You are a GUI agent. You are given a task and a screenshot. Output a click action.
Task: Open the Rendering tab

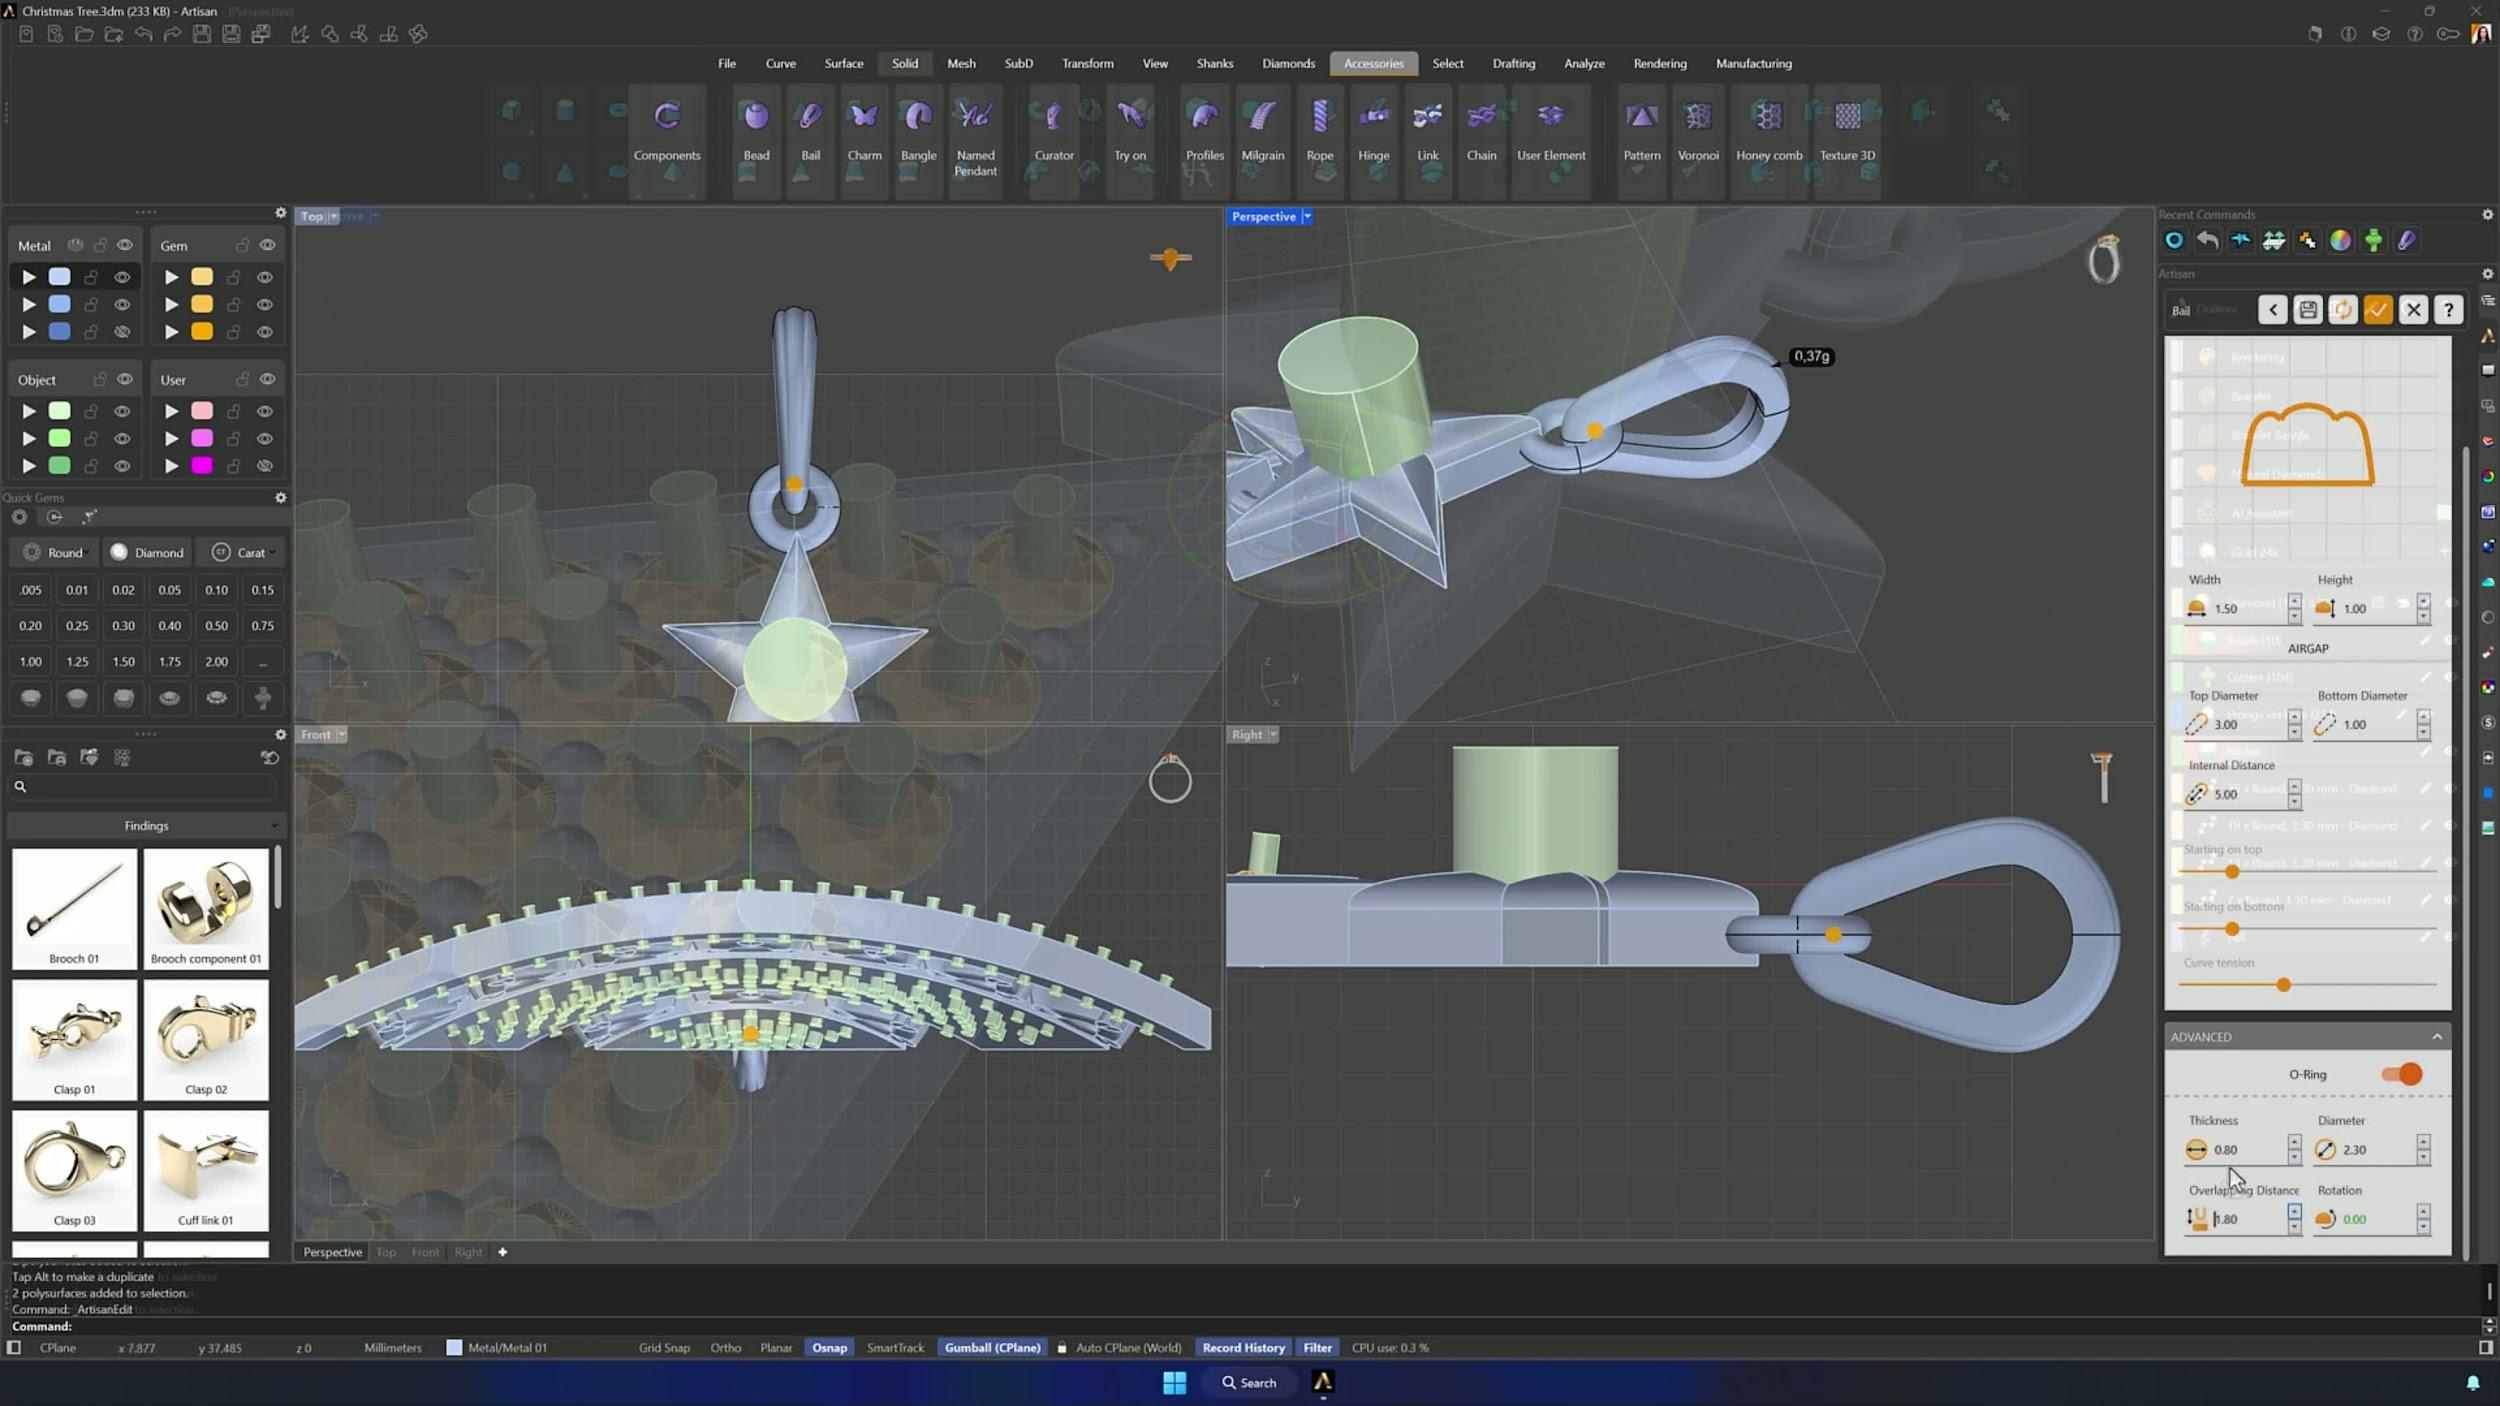[1660, 63]
